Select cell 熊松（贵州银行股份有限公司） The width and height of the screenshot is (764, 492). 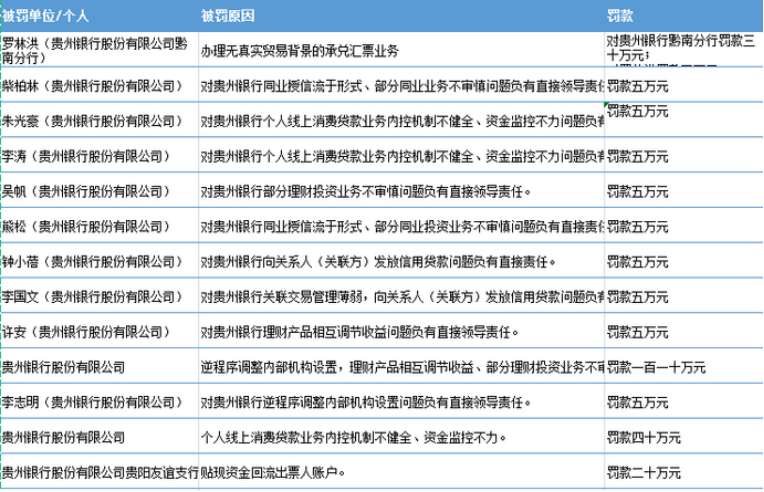click(99, 225)
